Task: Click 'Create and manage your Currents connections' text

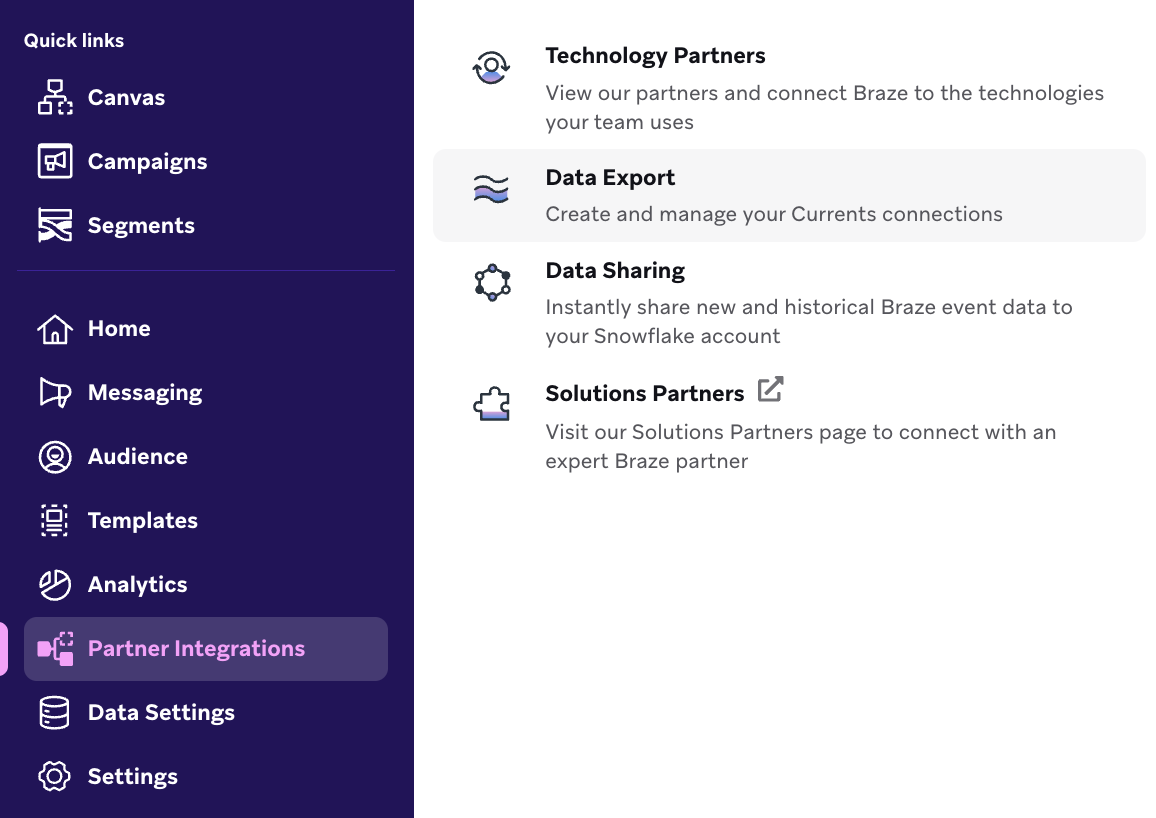Action: coord(774,214)
